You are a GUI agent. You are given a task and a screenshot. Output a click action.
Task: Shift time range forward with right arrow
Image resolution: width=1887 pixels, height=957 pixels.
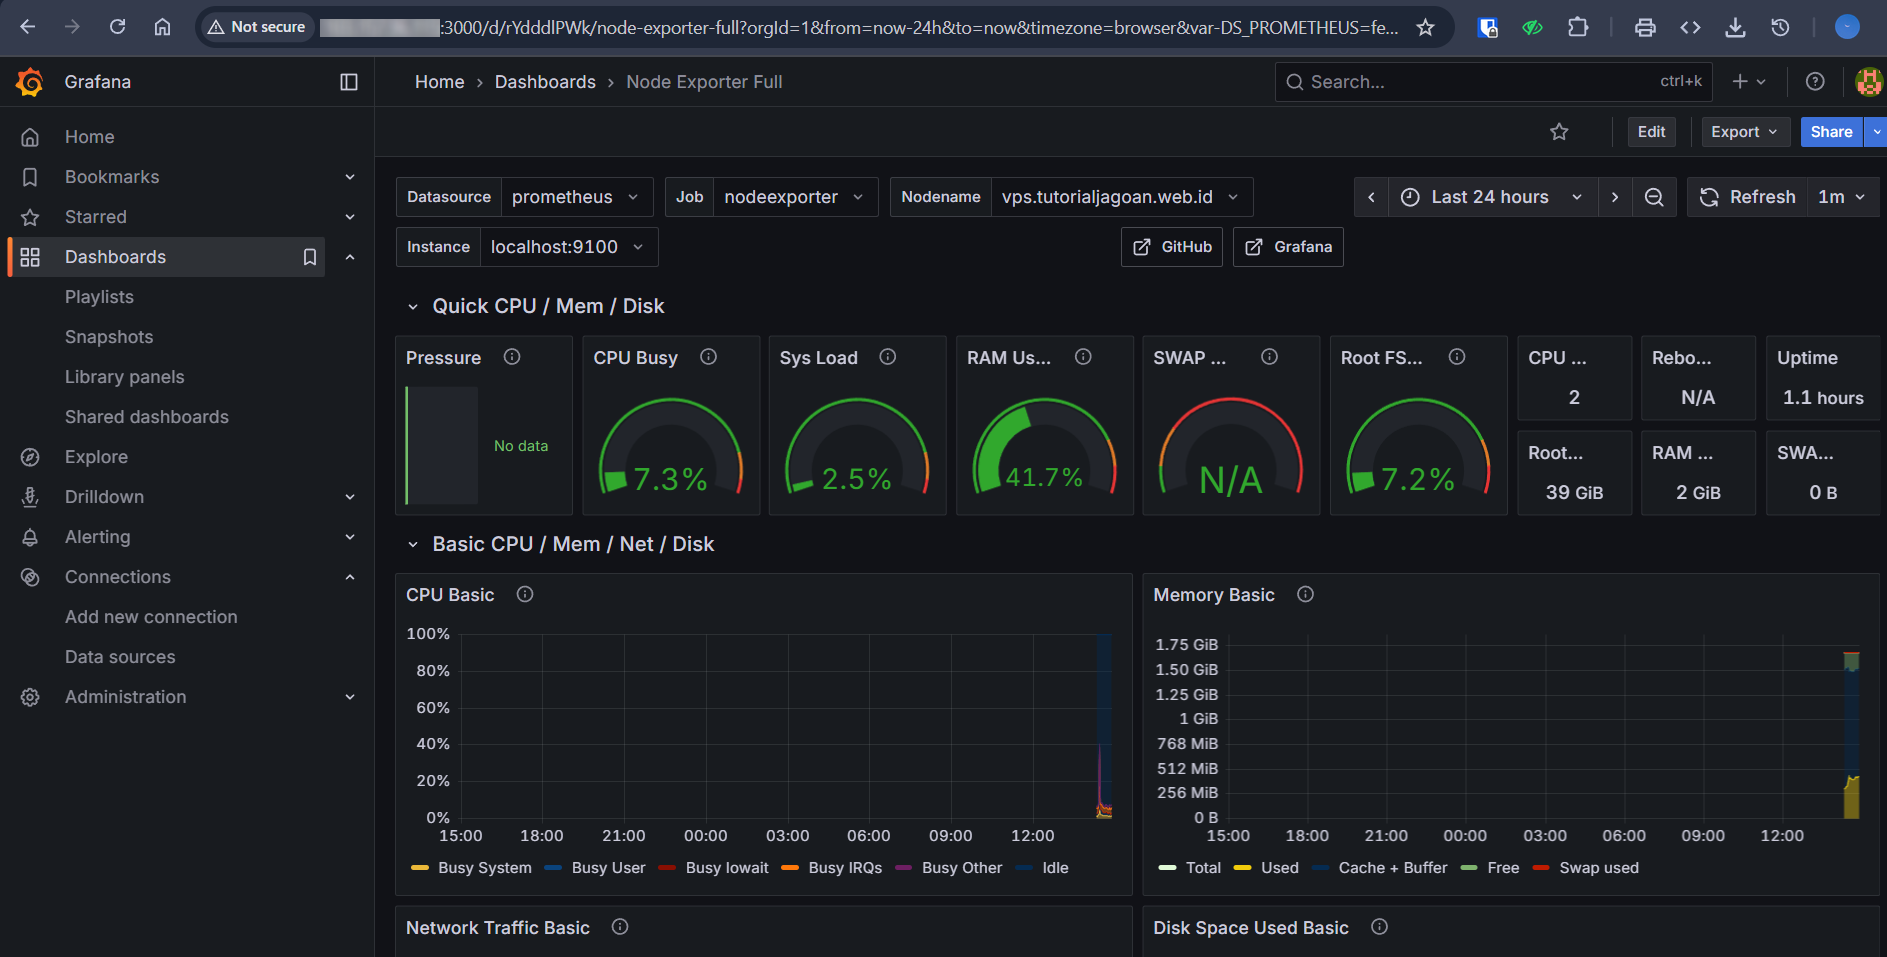pos(1614,197)
